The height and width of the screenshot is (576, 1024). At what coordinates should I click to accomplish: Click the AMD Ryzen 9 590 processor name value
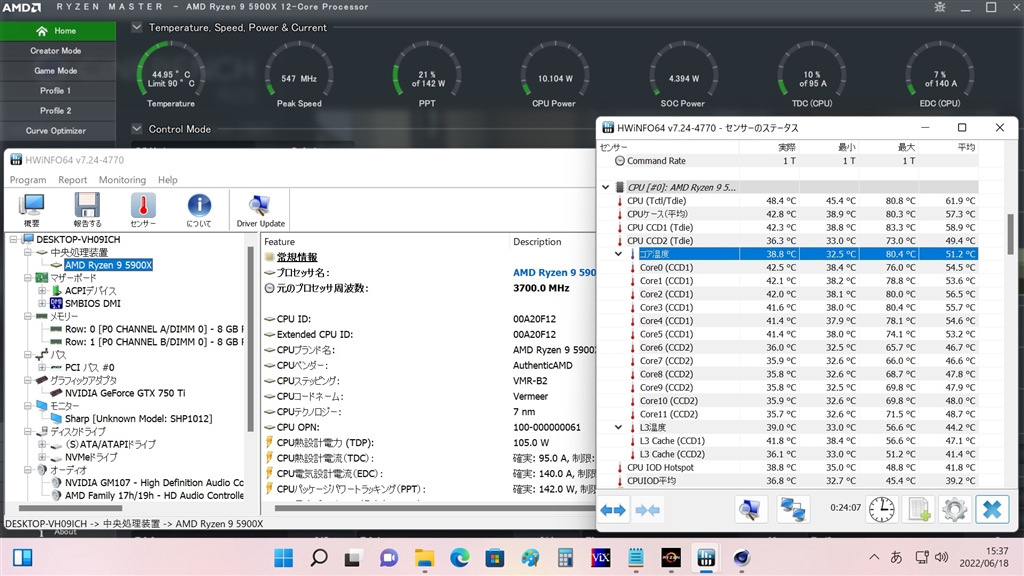click(554, 273)
